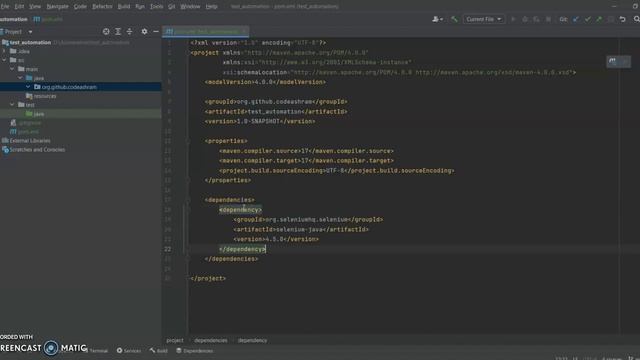Click the Build Project hammer icon
The height and width of the screenshot is (360, 640).
click(454, 19)
